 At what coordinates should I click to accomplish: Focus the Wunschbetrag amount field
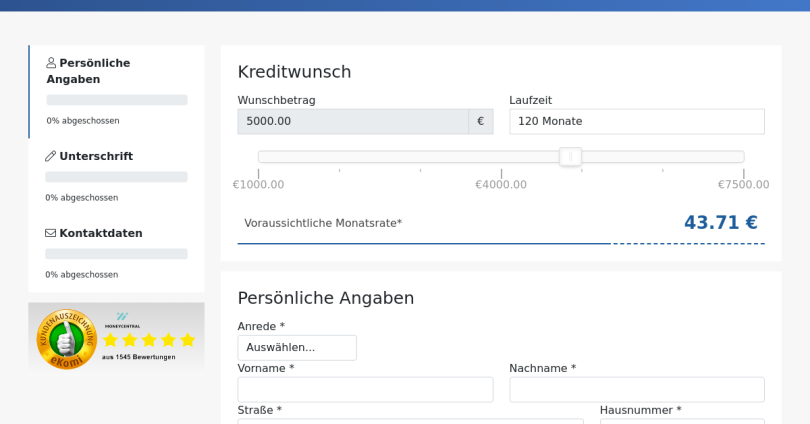tap(353, 121)
